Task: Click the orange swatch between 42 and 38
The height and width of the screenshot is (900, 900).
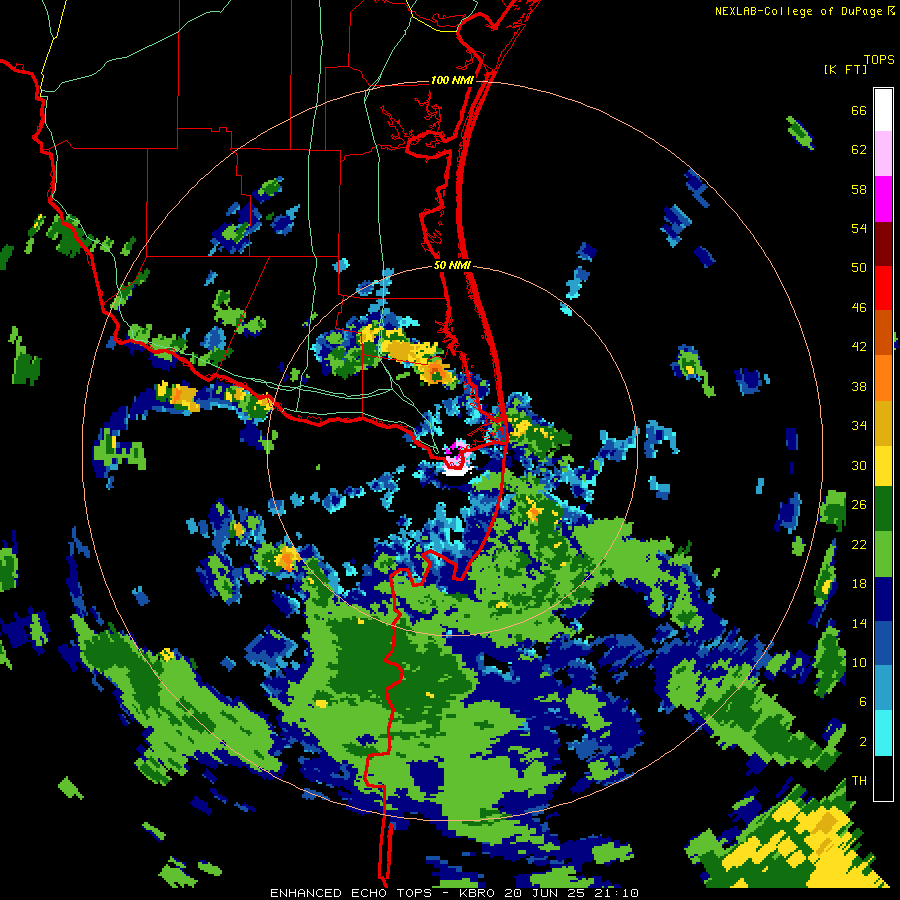Action: [x=883, y=378]
